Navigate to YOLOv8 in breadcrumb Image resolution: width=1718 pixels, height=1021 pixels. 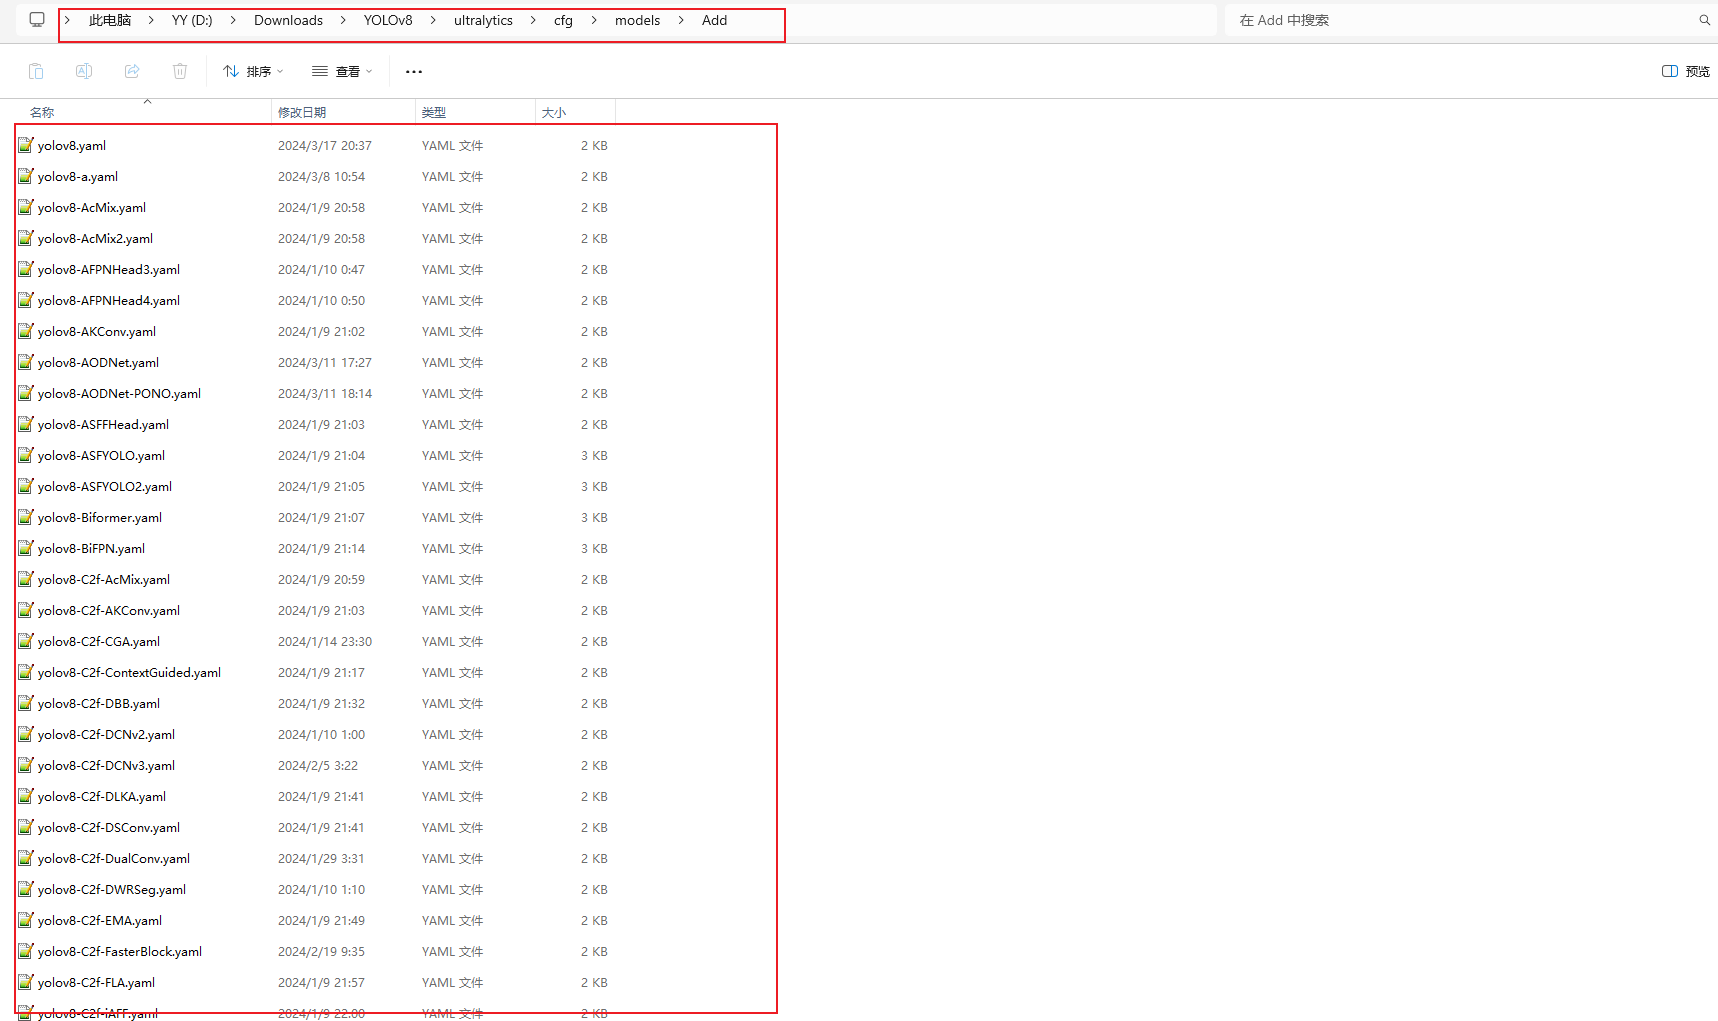pos(388,20)
